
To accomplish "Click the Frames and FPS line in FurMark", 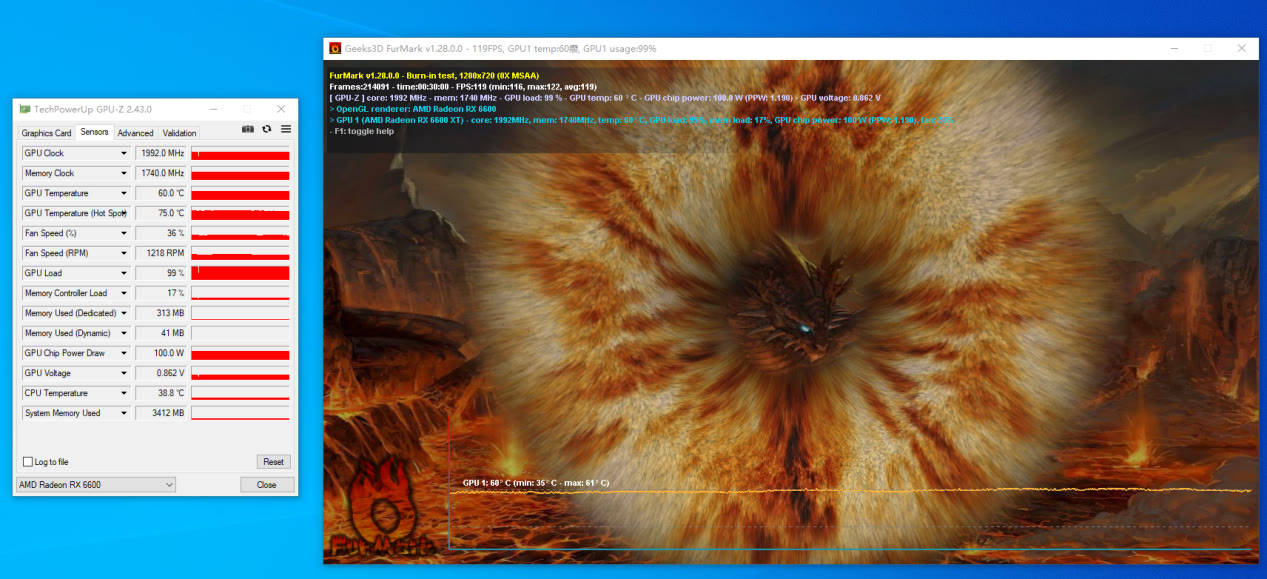I will 463,86.
